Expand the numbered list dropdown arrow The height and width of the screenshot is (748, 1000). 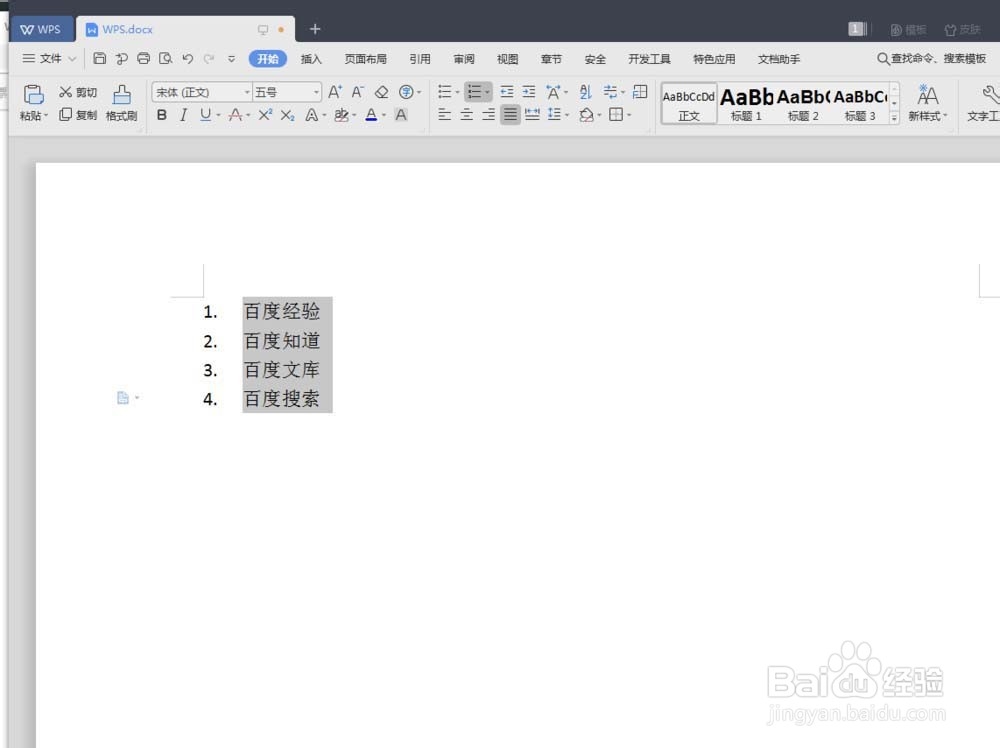click(487, 92)
